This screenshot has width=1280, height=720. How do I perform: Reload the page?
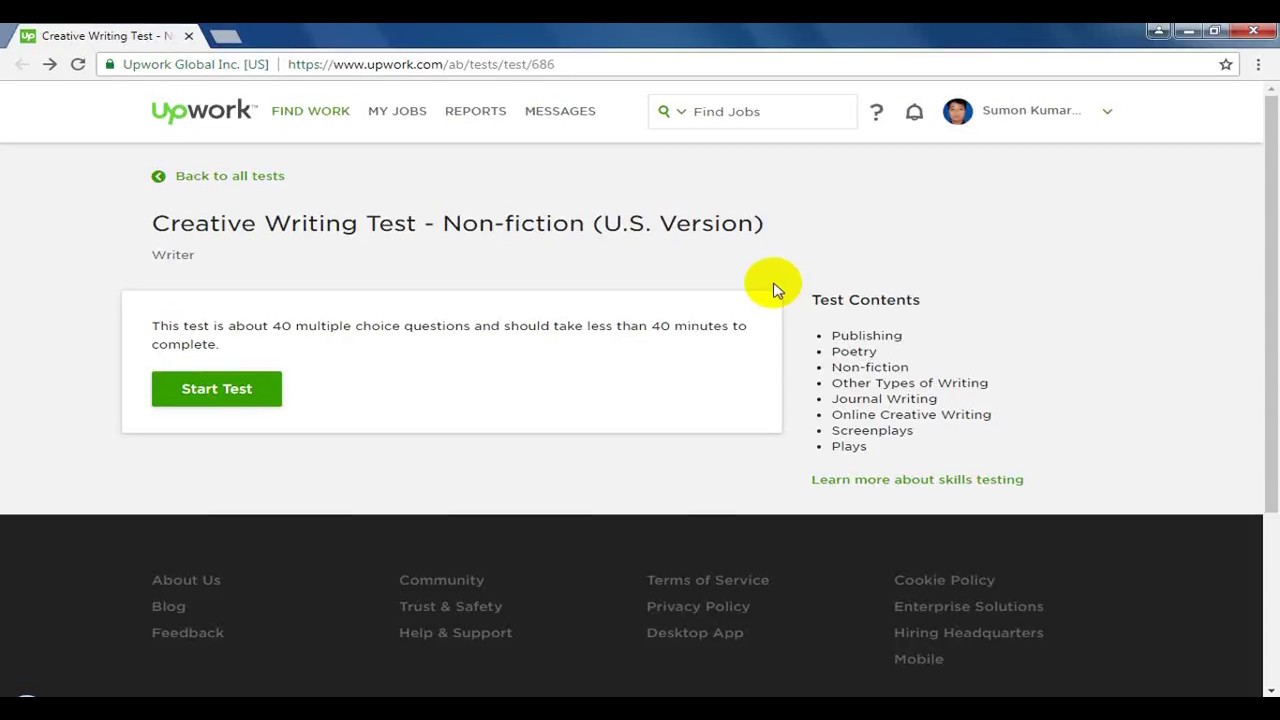pyautogui.click(x=78, y=64)
